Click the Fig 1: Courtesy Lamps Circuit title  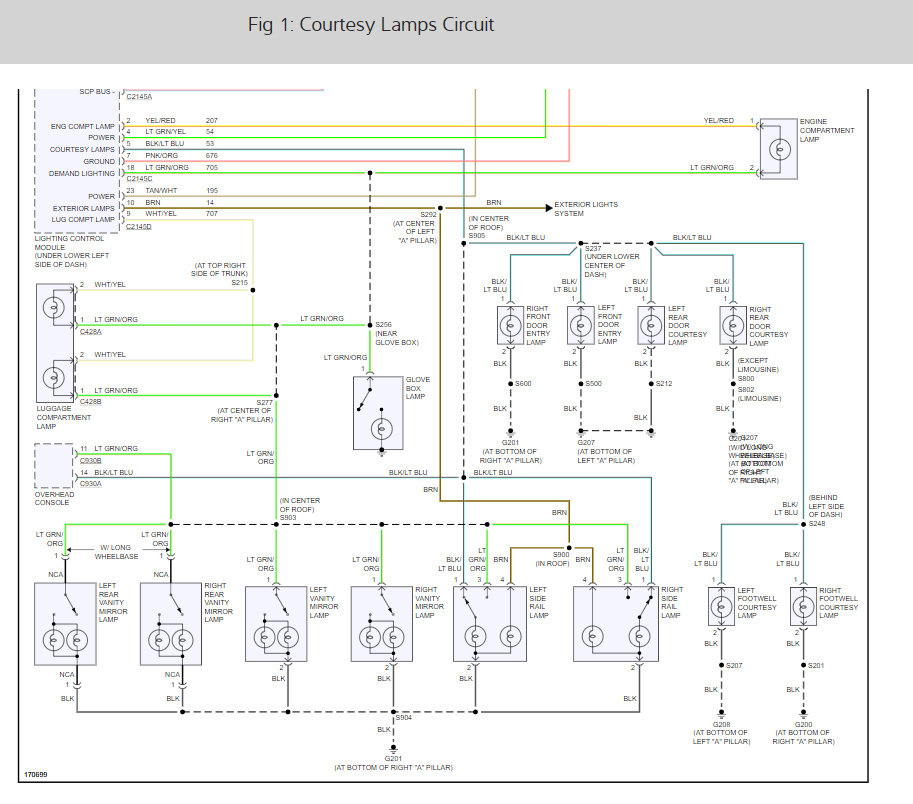point(371,24)
